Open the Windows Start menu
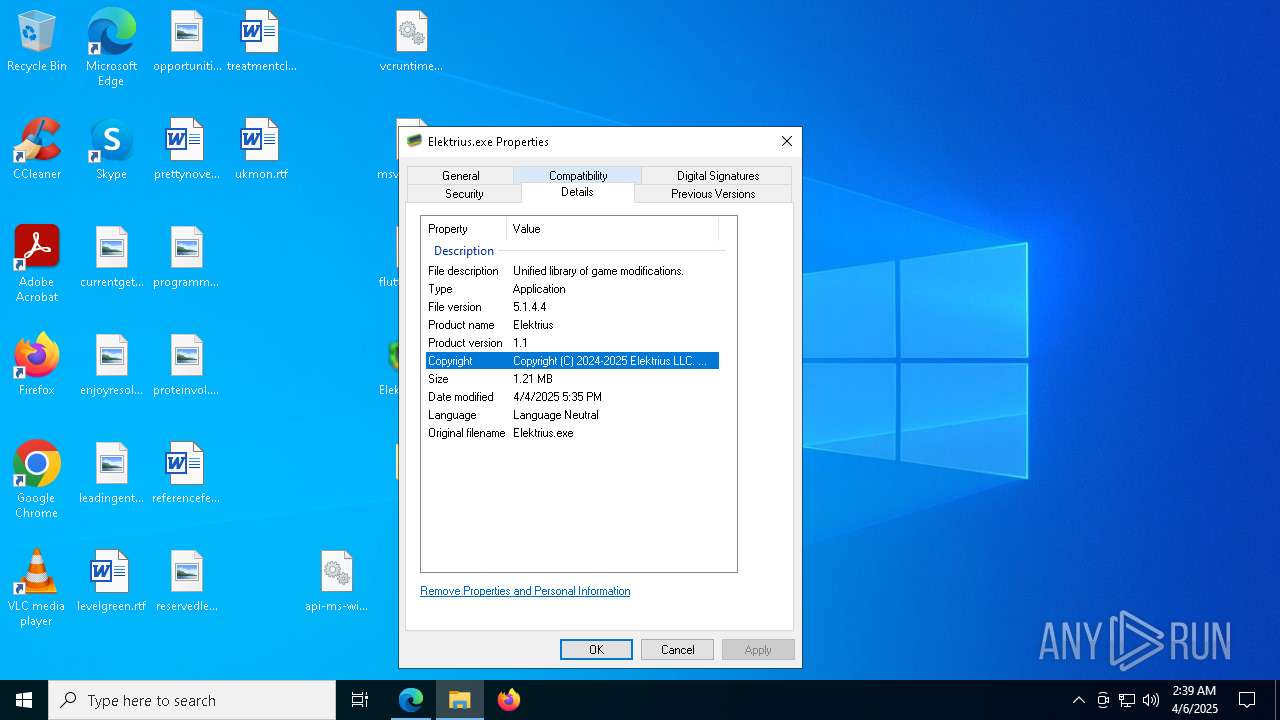Screen dimensions: 1280x720 tap(24, 700)
